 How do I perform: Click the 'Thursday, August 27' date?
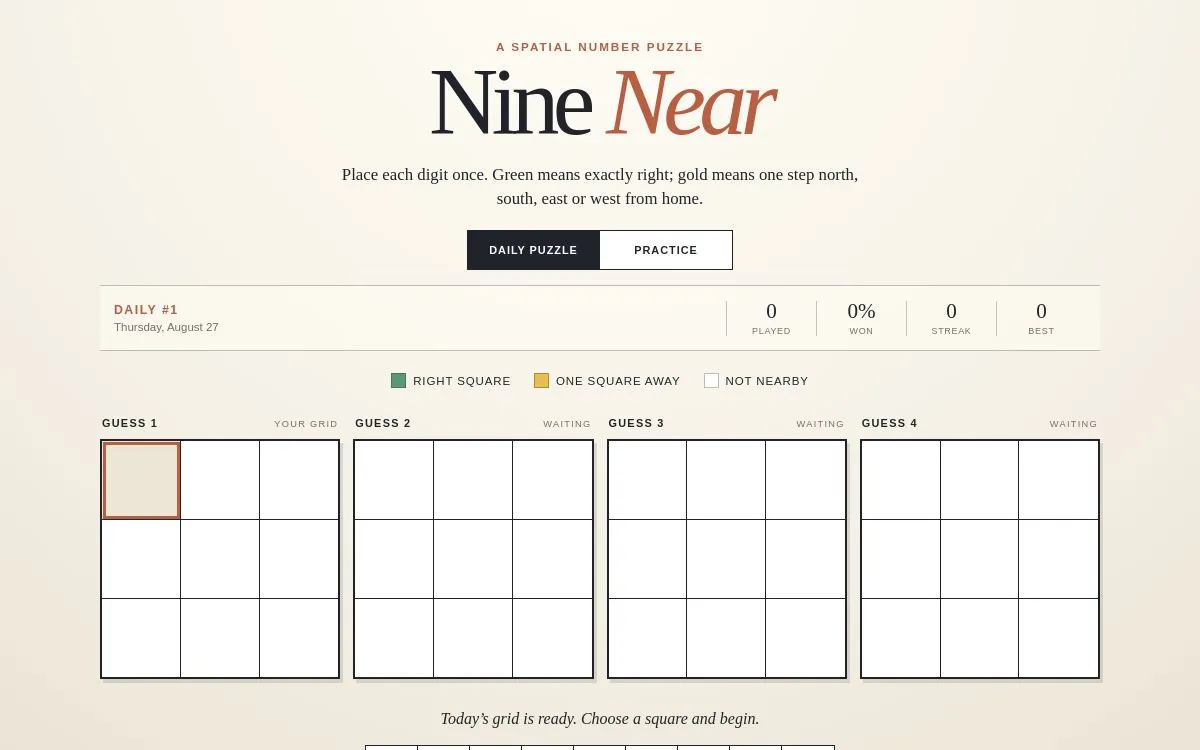click(x=166, y=327)
